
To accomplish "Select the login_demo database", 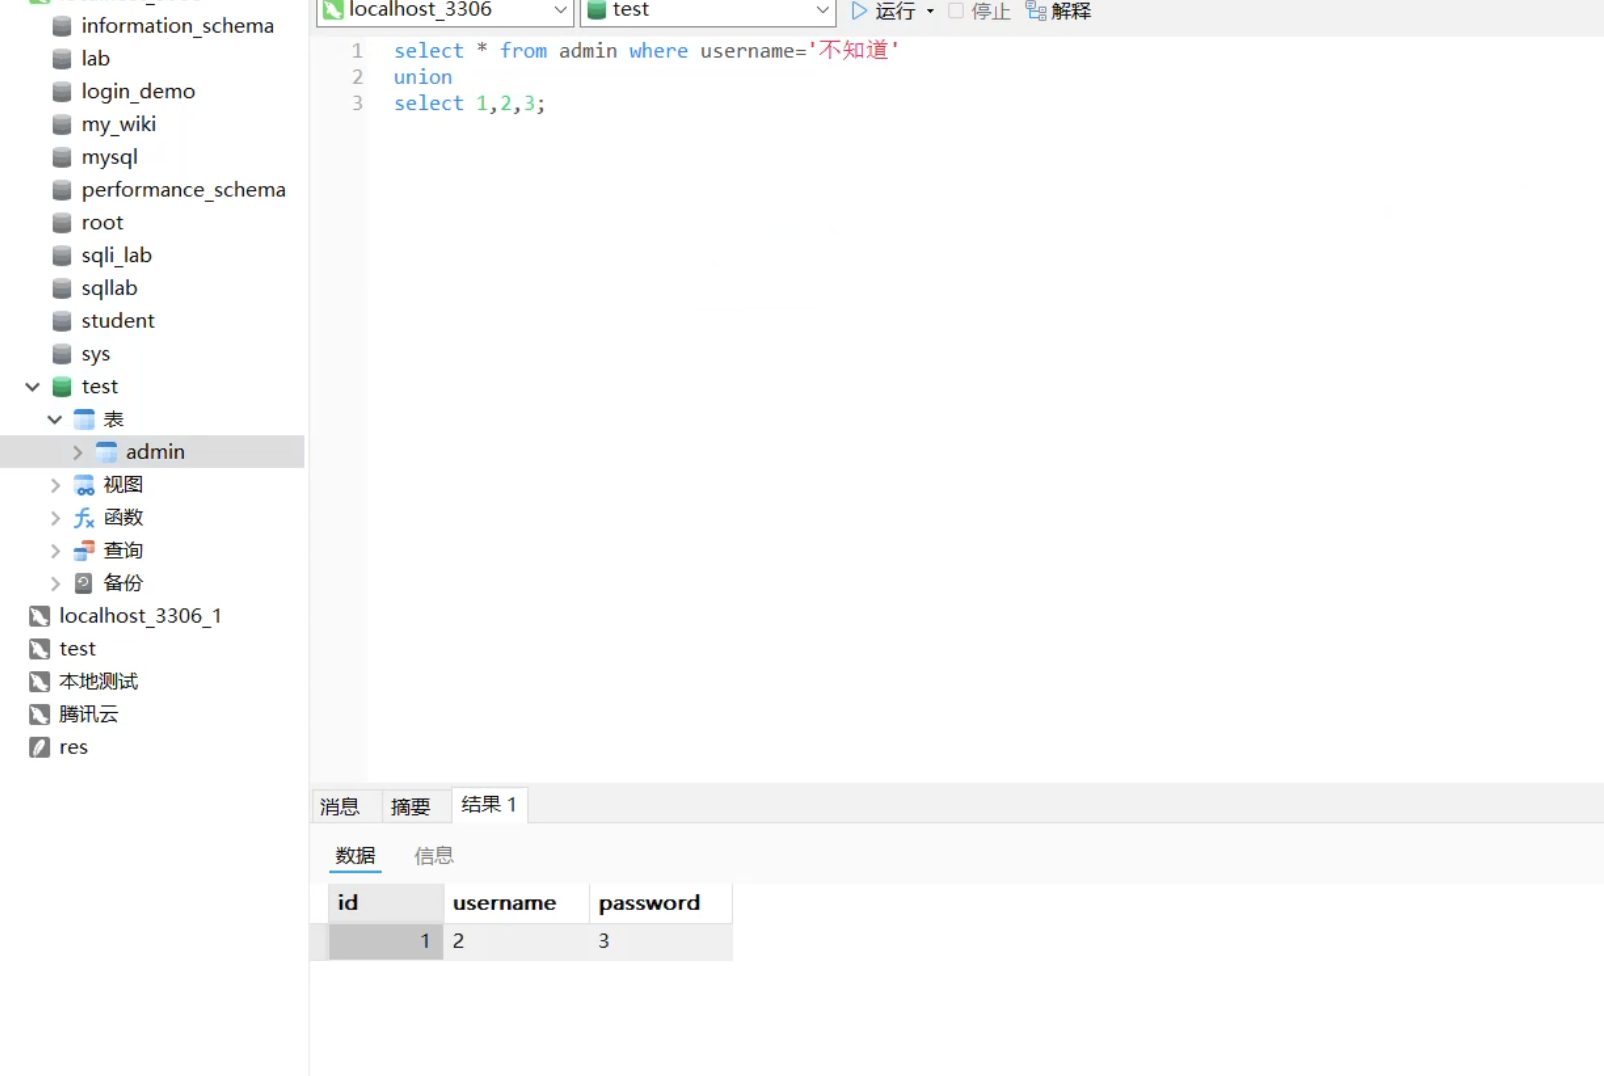I will [x=138, y=91].
